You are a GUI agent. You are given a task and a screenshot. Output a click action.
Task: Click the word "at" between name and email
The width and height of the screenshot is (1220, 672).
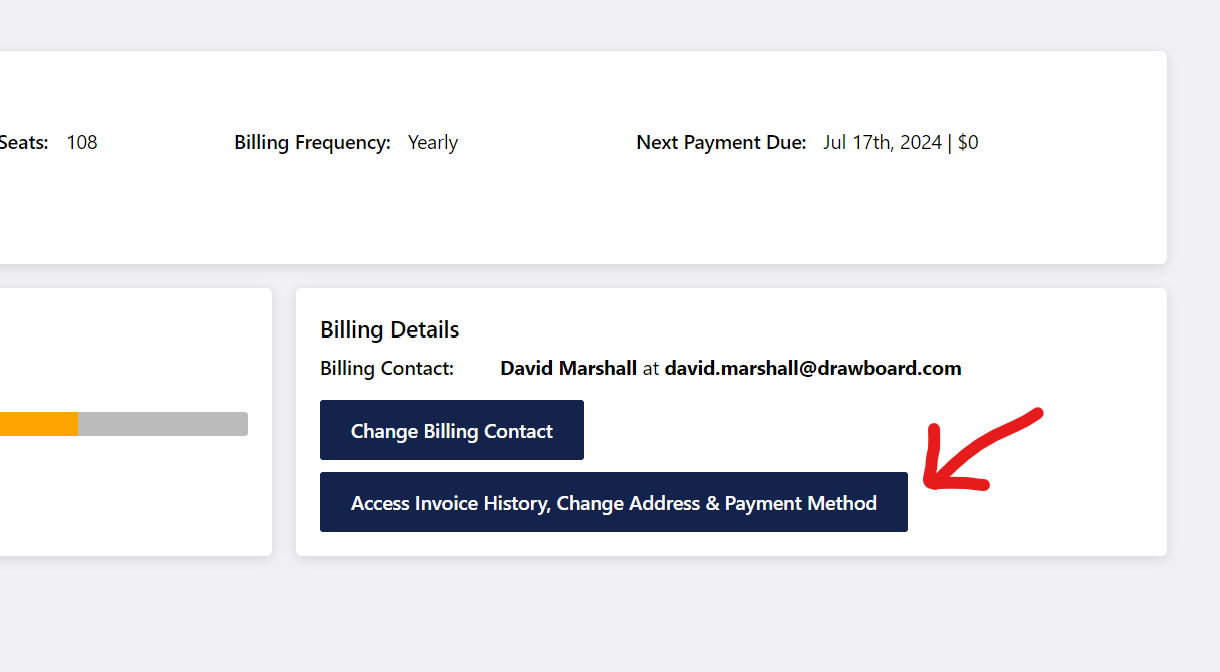(651, 368)
